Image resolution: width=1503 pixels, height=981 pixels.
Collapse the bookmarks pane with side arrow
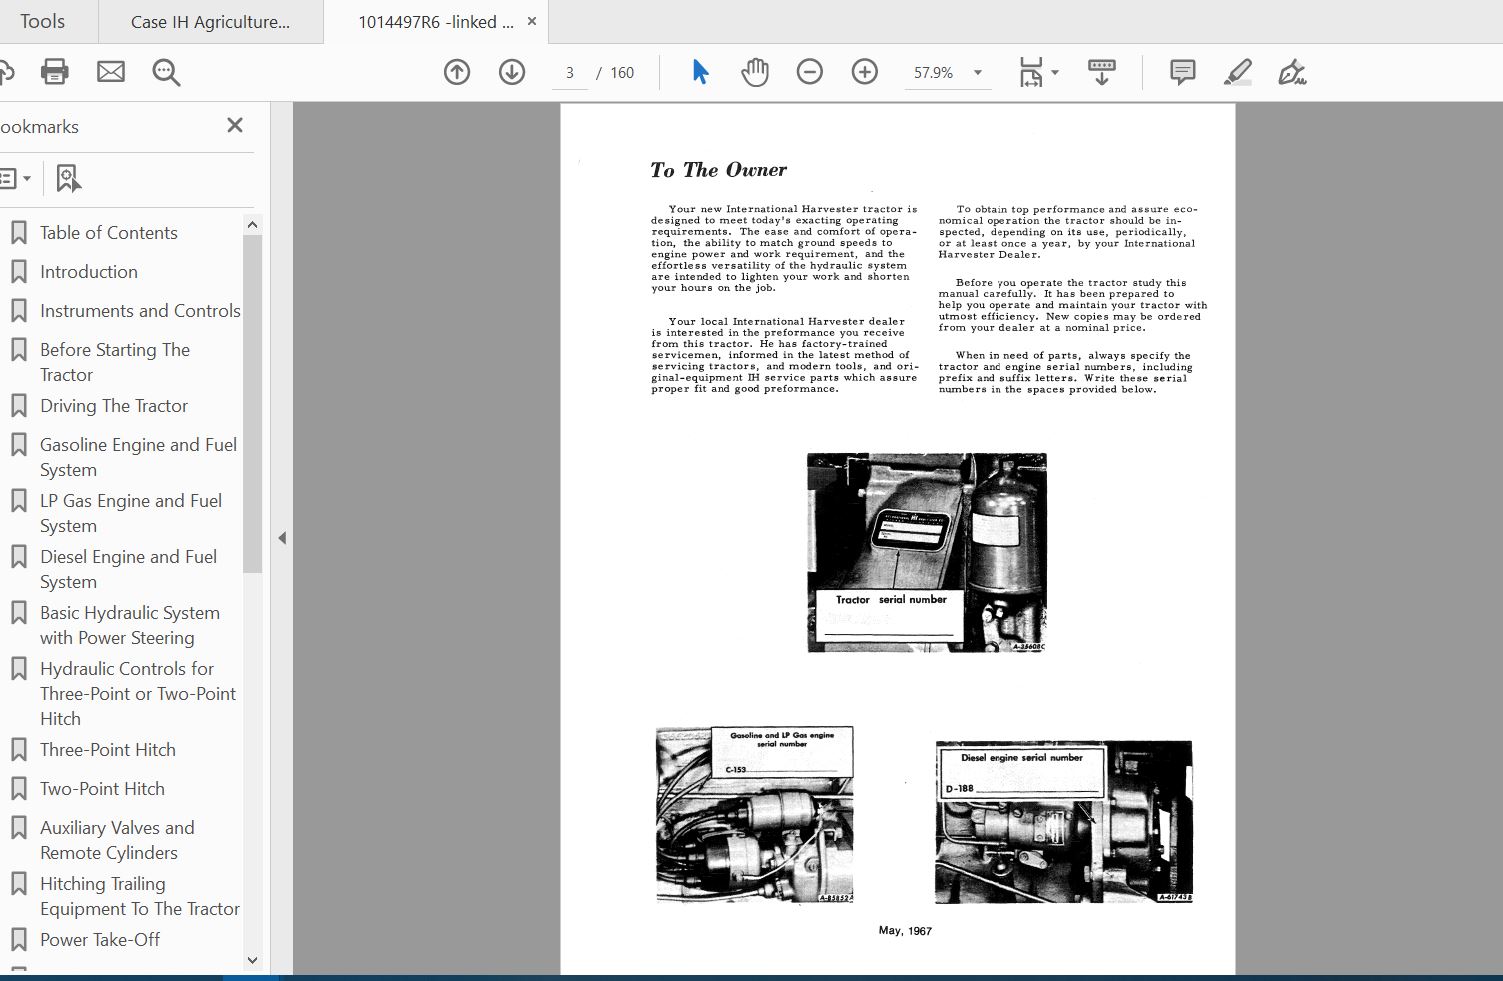282,538
